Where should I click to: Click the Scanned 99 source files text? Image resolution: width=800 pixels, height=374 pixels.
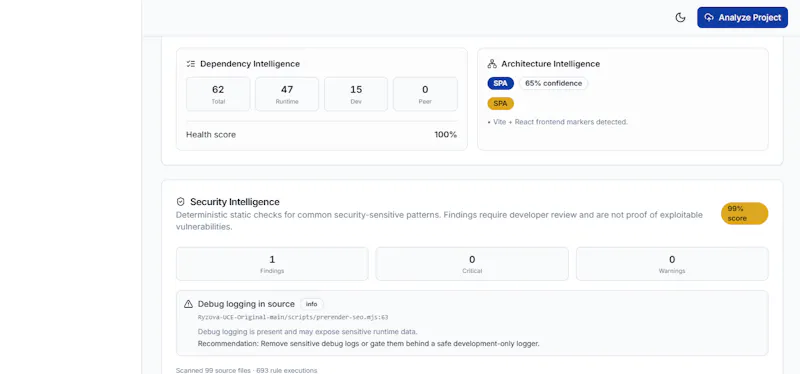(x=246, y=370)
